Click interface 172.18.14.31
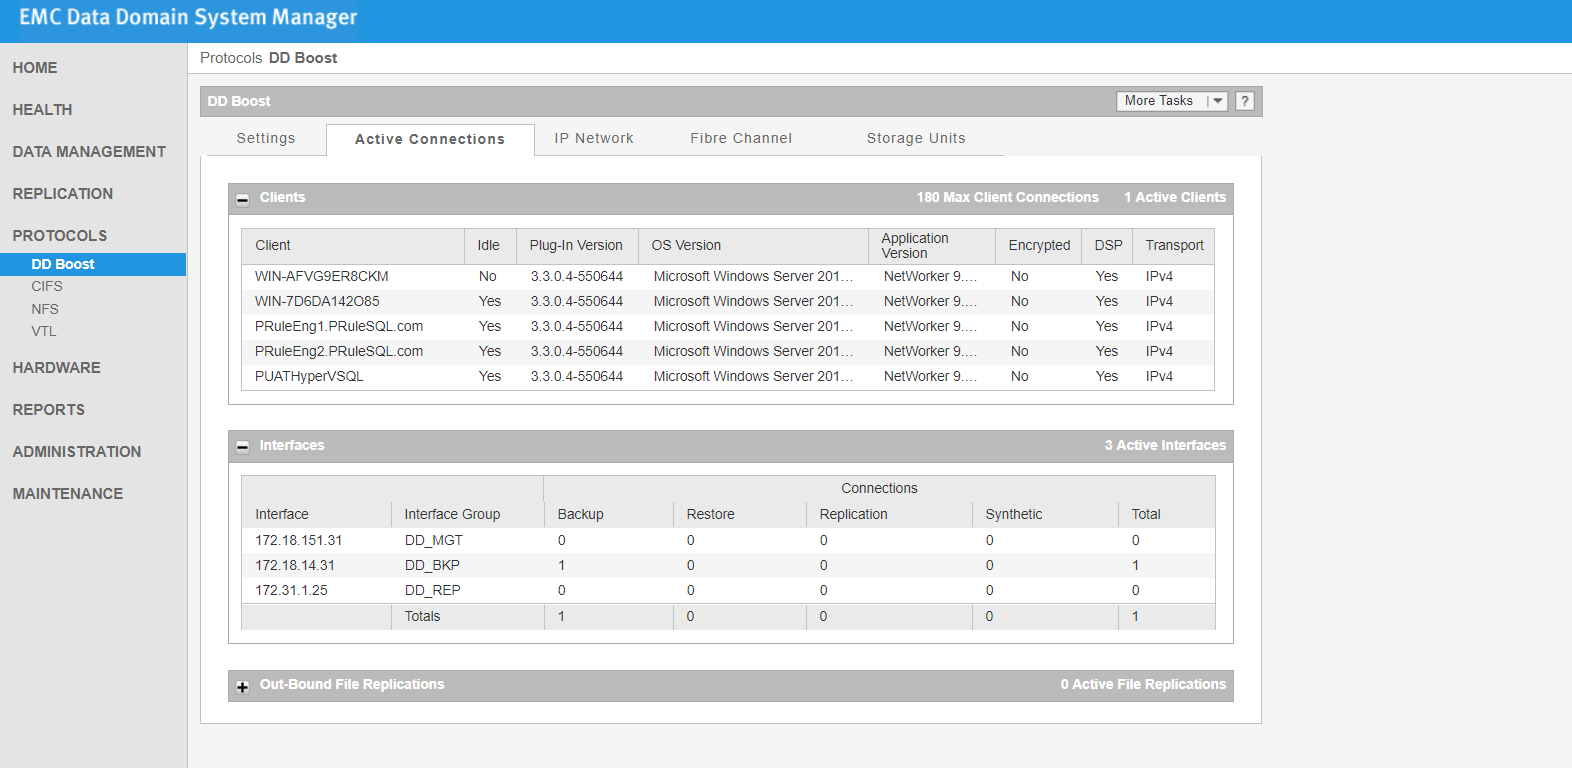 295,566
